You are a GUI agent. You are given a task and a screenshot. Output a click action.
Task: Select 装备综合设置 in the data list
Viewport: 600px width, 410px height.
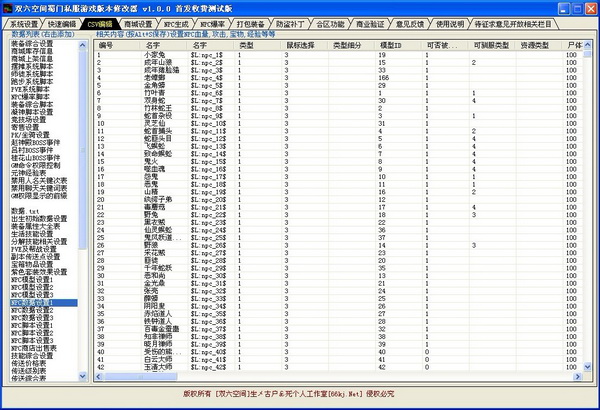pyautogui.click(x=39, y=44)
